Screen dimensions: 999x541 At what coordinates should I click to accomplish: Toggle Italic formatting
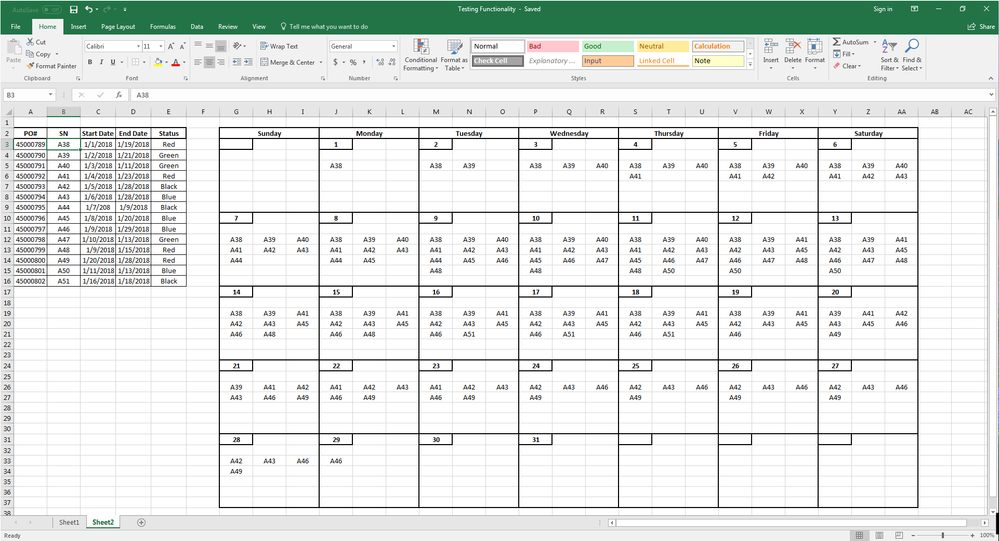(x=101, y=62)
